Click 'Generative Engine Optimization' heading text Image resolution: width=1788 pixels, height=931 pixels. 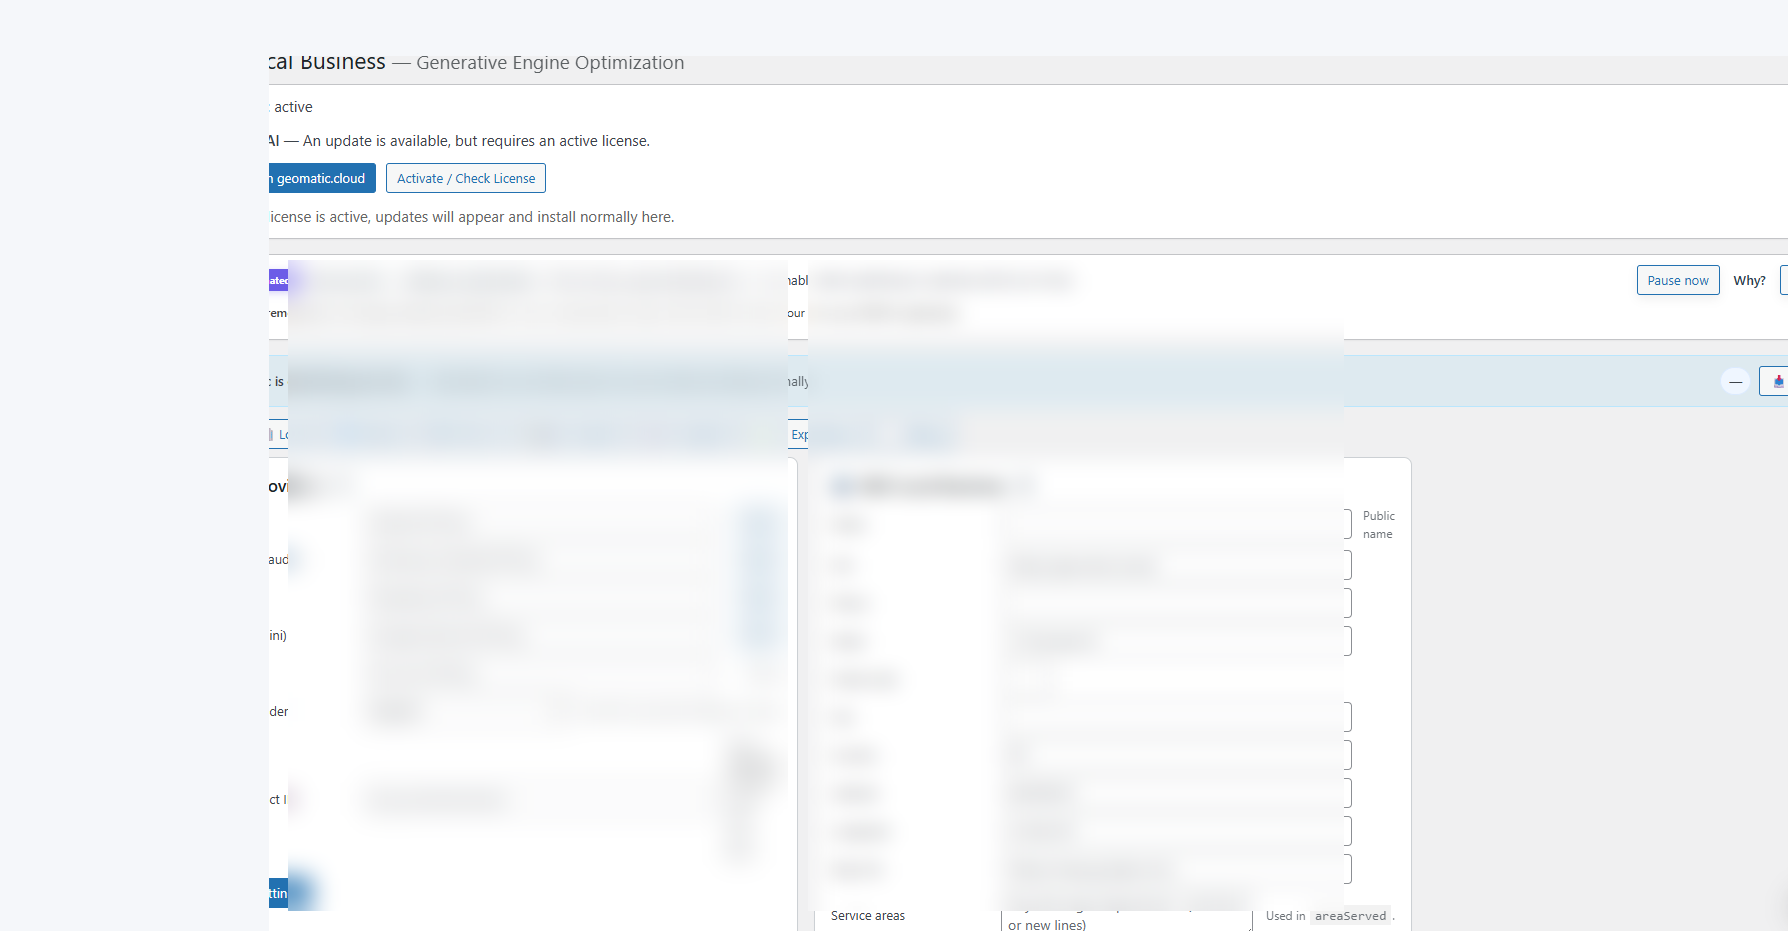pos(550,63)
